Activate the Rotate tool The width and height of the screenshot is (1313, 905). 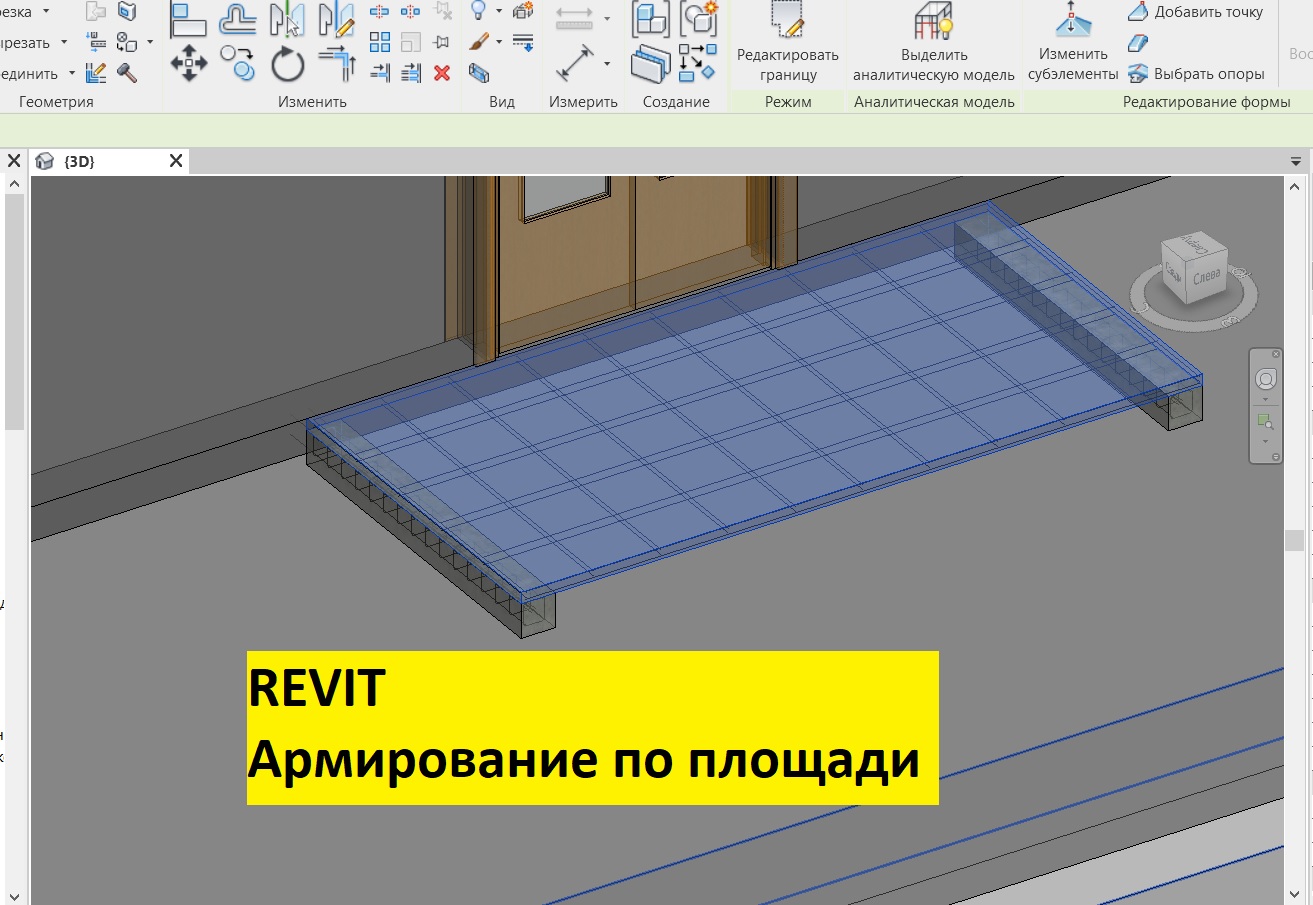coord(288,64)
